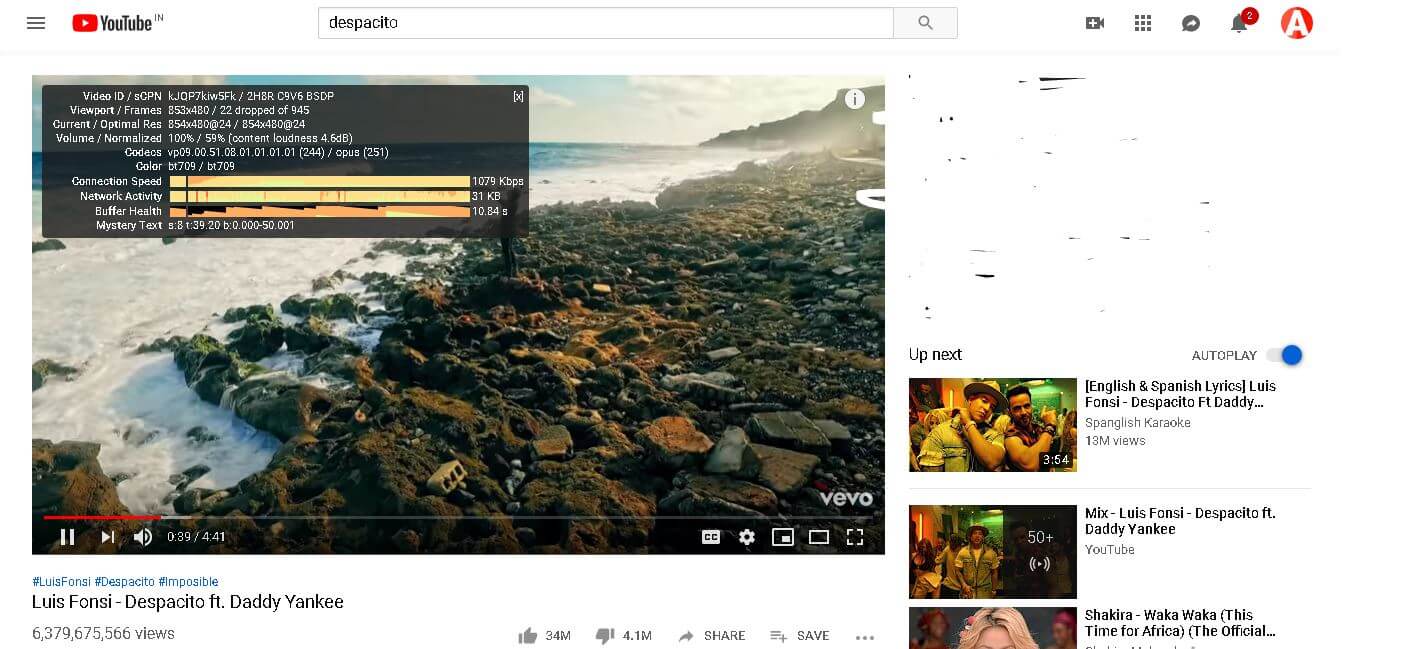Open Mix - Luis Fonsi Despacito title
This screenshot has width=1420, height=649.
point(1180,521)
